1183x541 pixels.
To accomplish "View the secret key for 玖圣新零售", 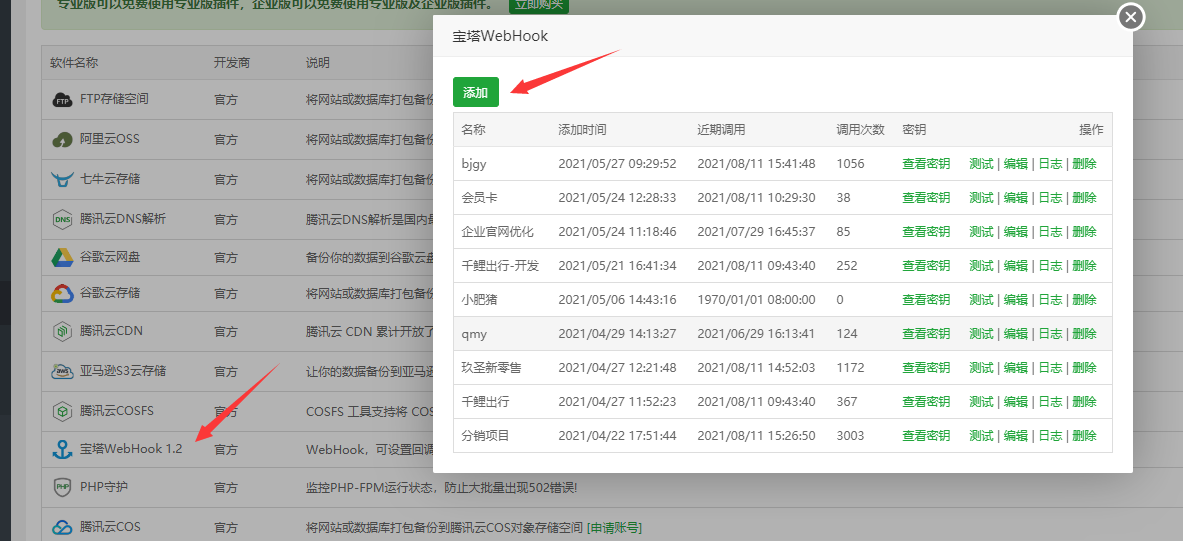I will point(926,367).
